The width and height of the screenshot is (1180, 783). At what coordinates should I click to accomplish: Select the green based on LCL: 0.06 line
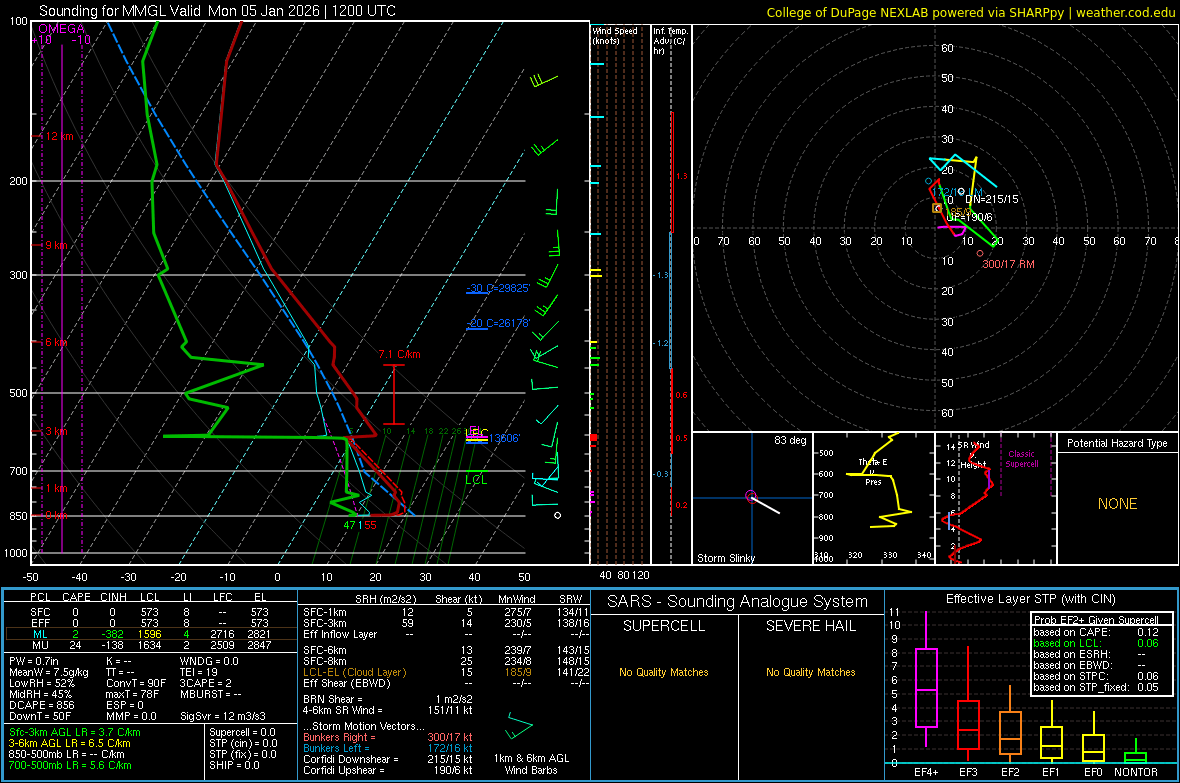point(1096,643)
